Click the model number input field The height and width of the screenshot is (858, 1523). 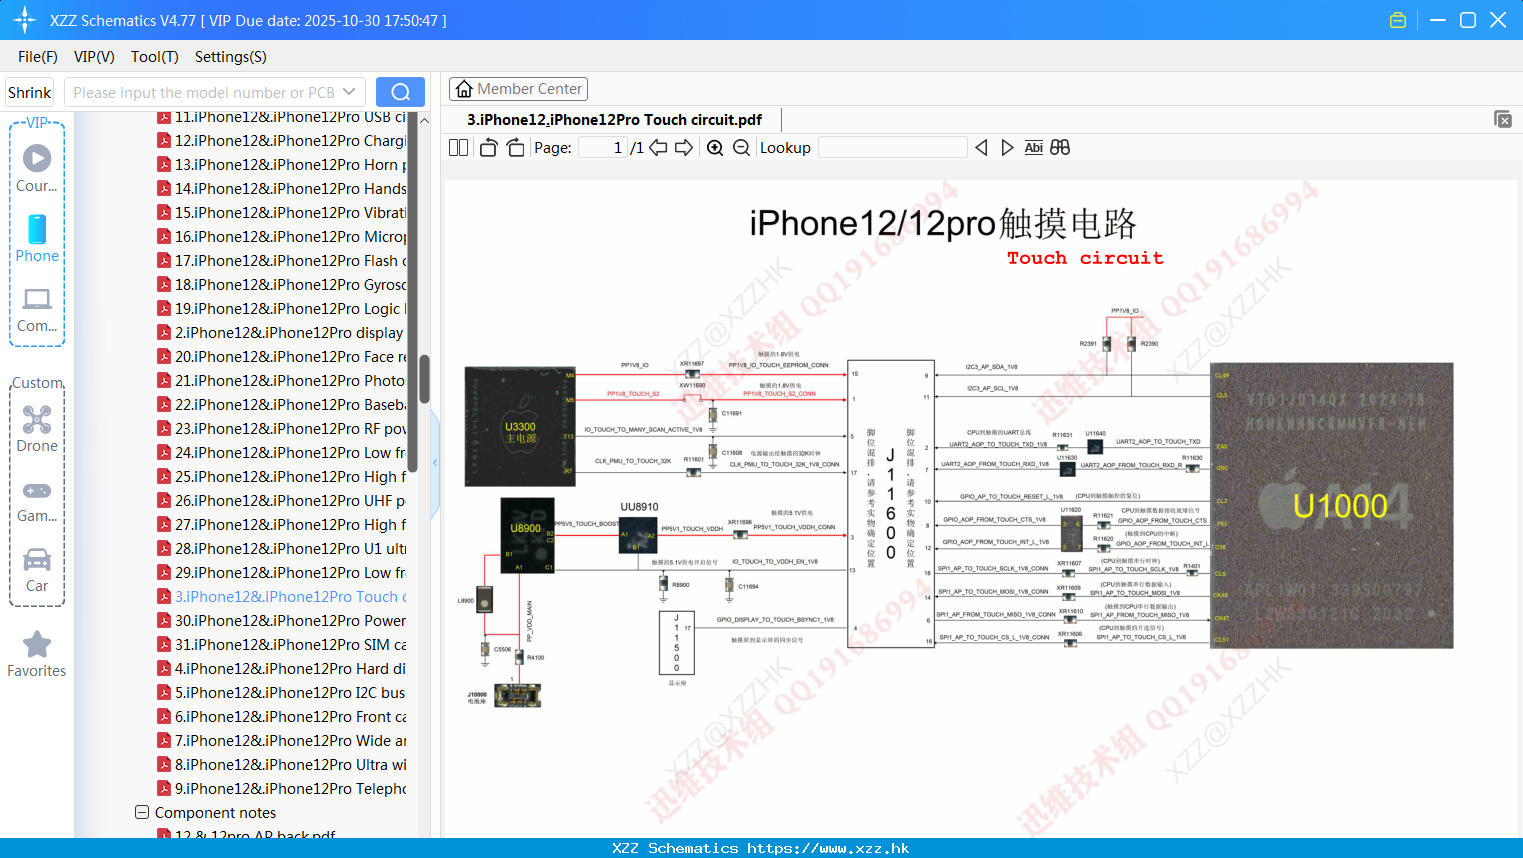coord(202,92)
